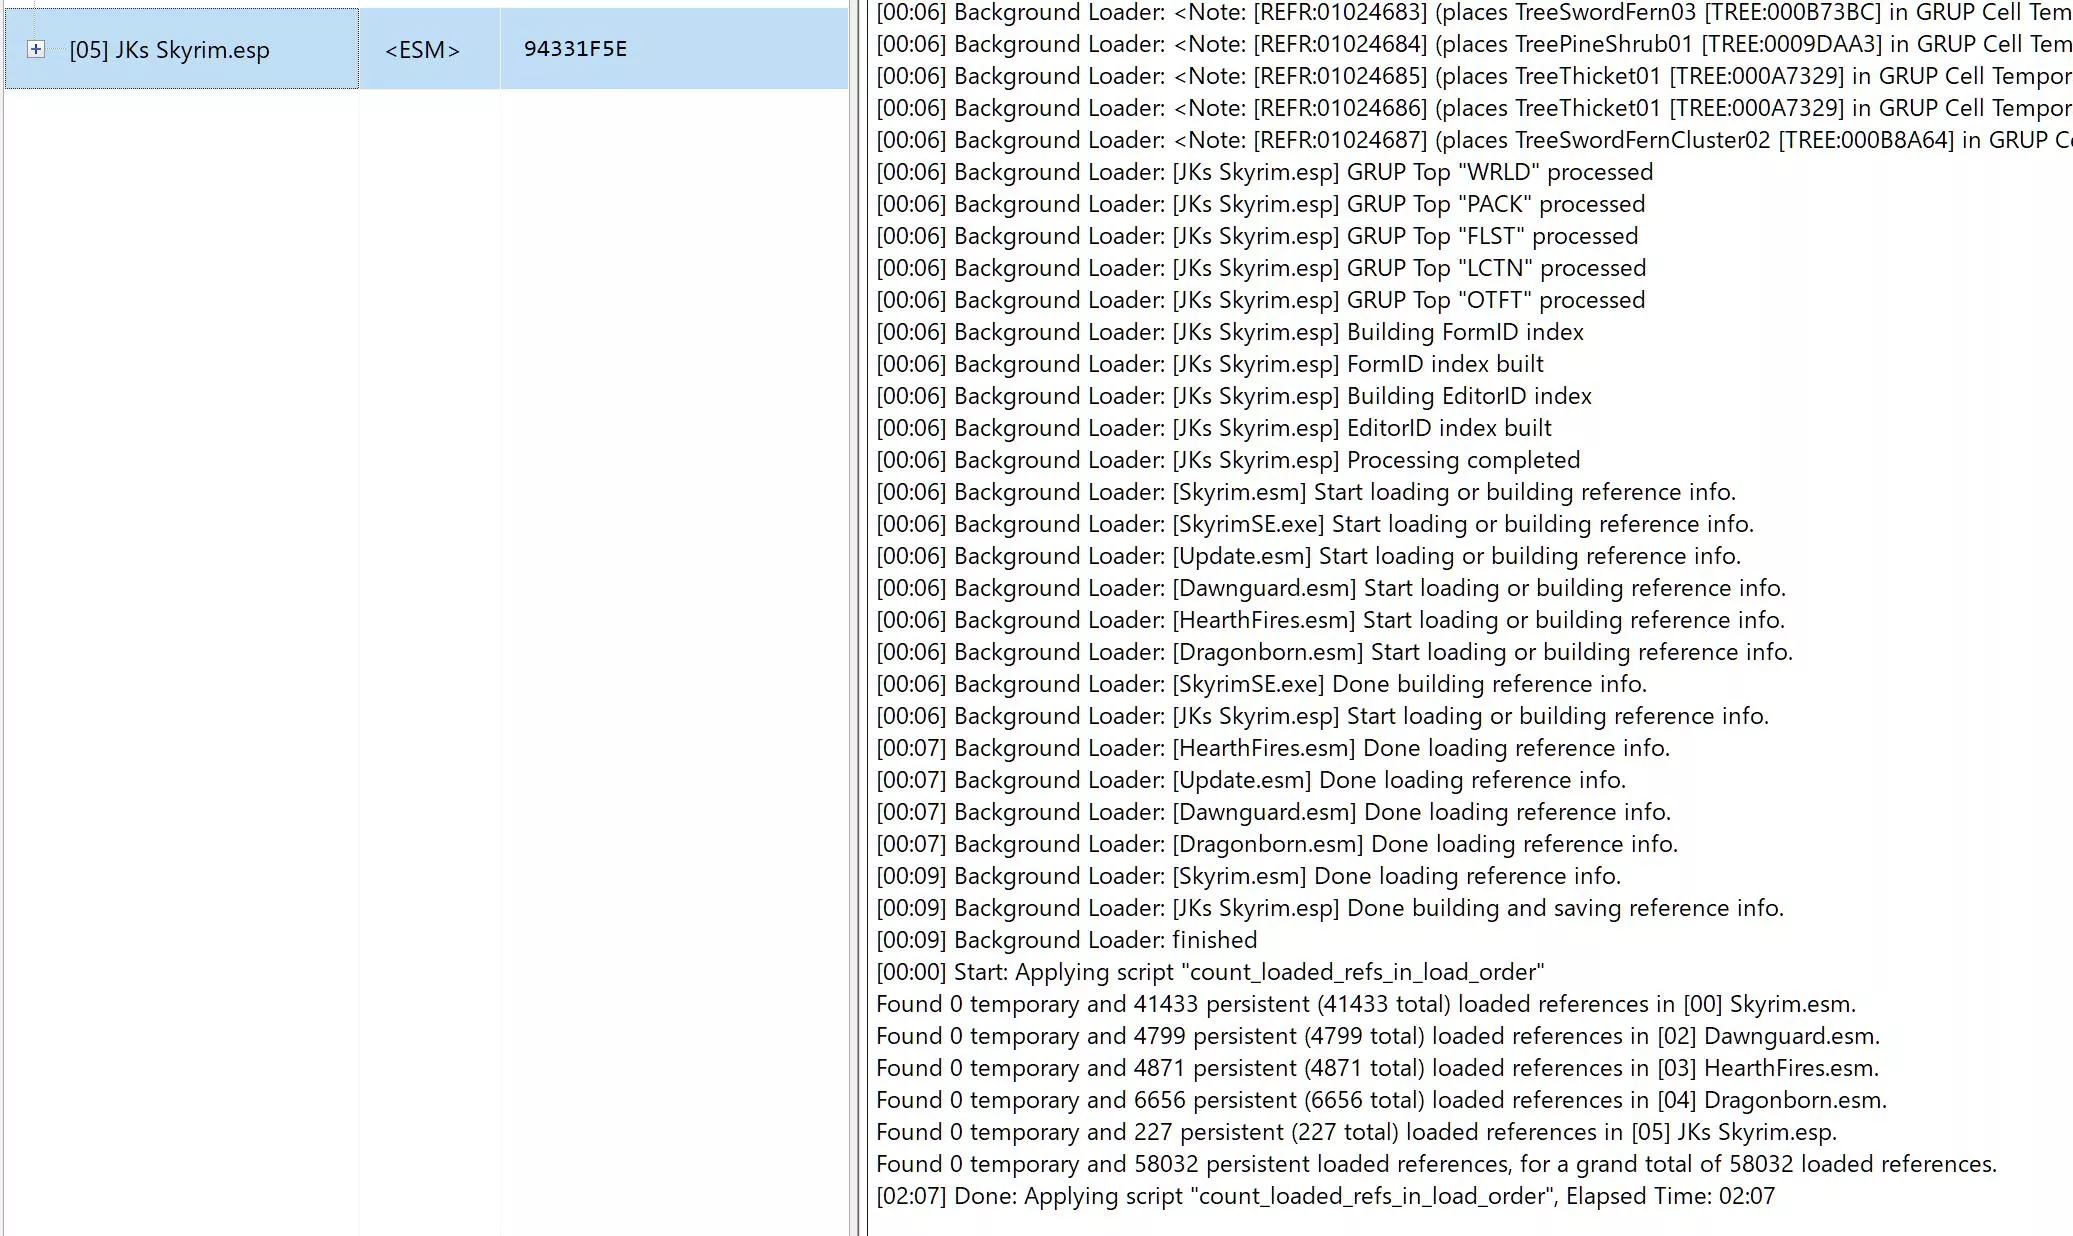Click the 4799 persistent Dawnguard.esm result line
This screenshot has height=1236, width=2073.
click(1378, 1036)
